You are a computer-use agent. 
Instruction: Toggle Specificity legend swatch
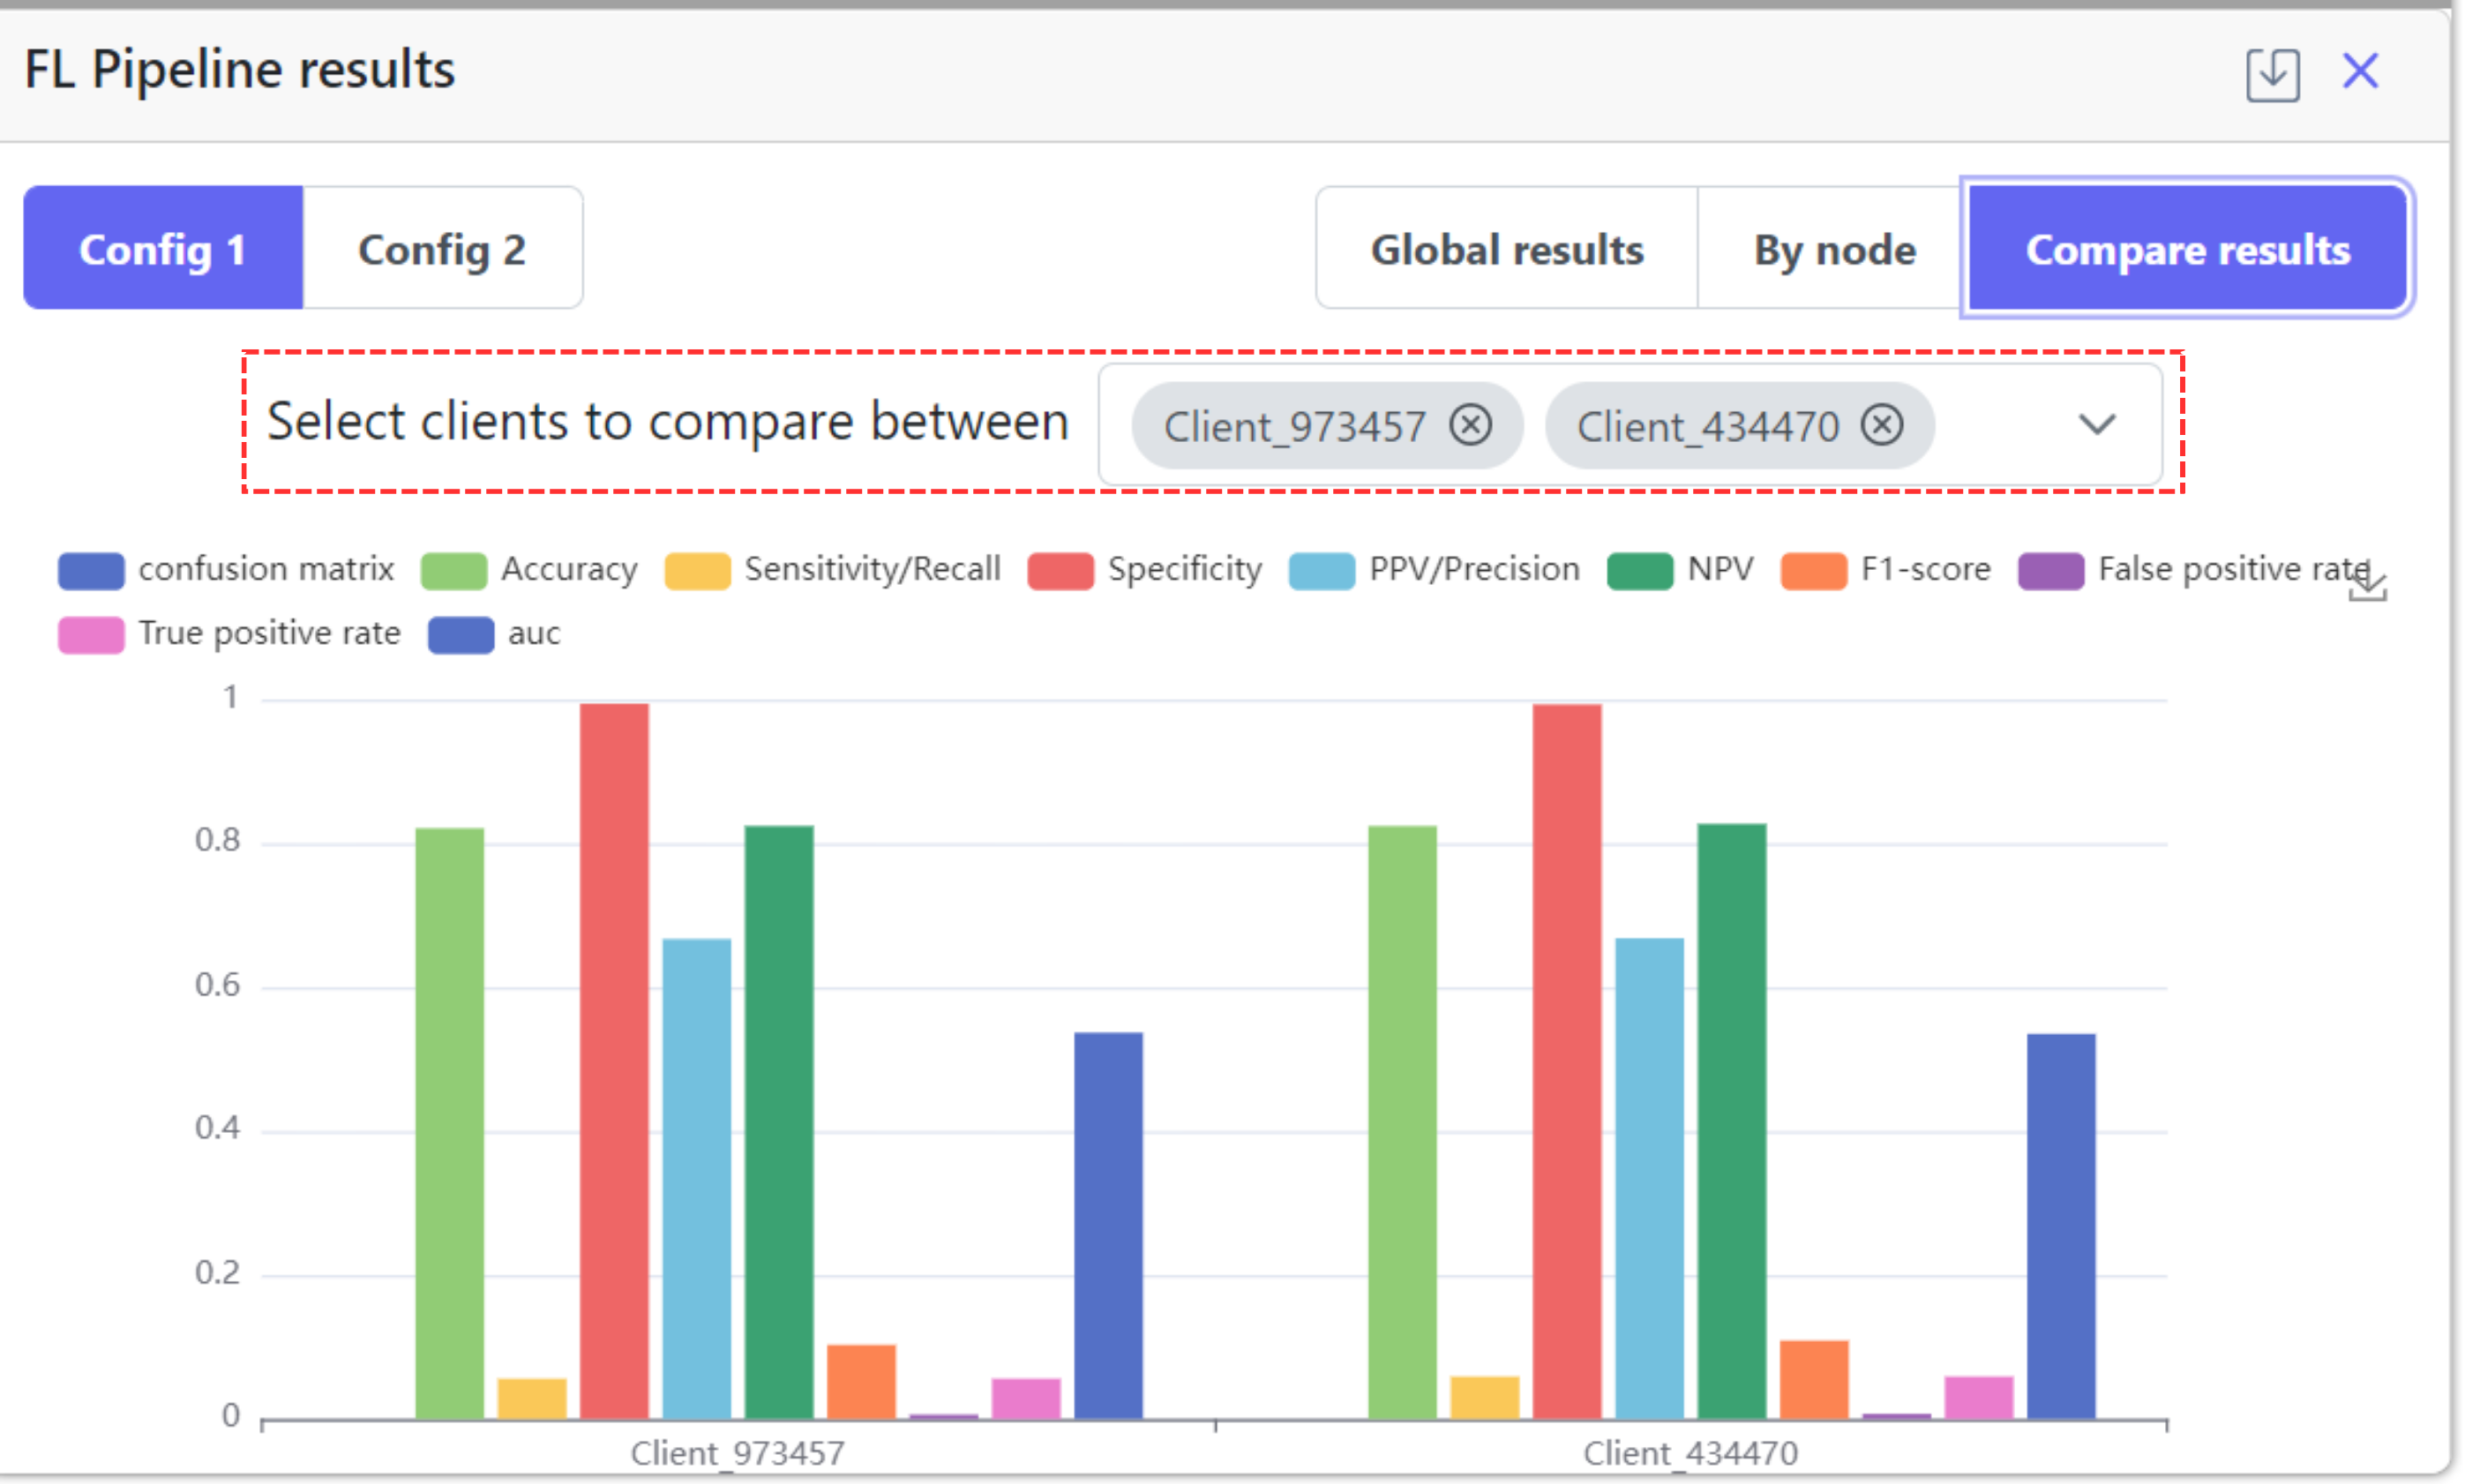(x=1060, y=571)
